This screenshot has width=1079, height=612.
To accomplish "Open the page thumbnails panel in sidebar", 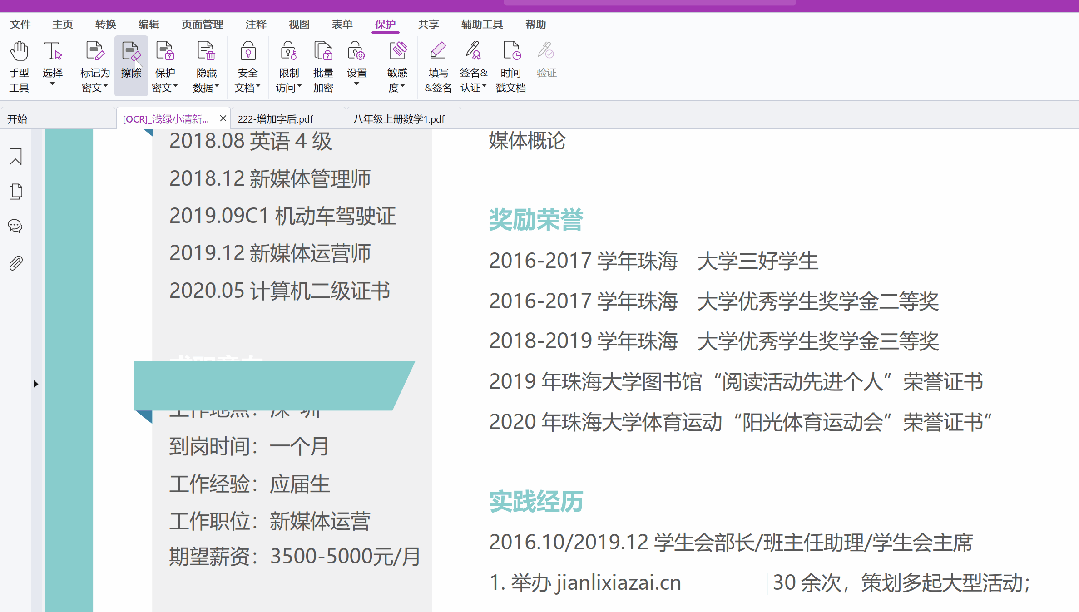I will (16, 191).
